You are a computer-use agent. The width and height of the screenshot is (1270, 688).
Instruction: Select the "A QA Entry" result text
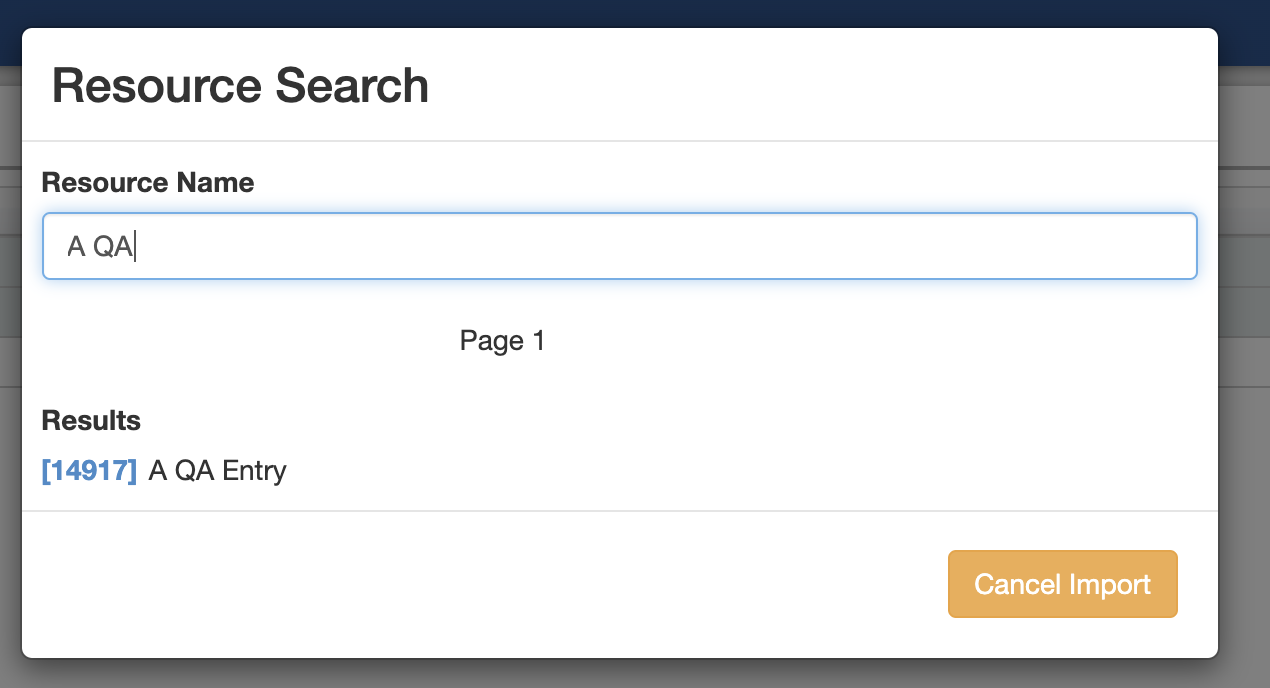click(x=217, y=470)
